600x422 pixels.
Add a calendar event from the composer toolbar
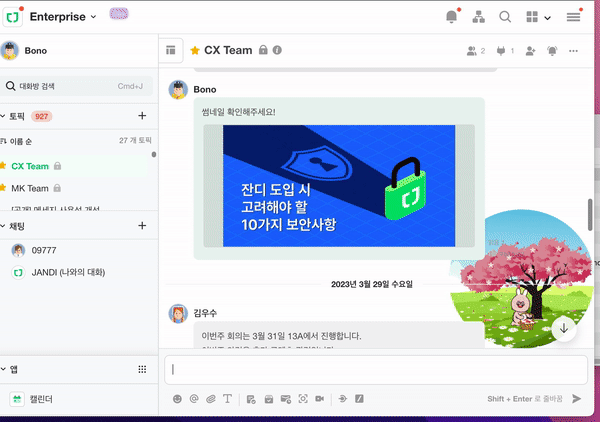coord(269,399)
